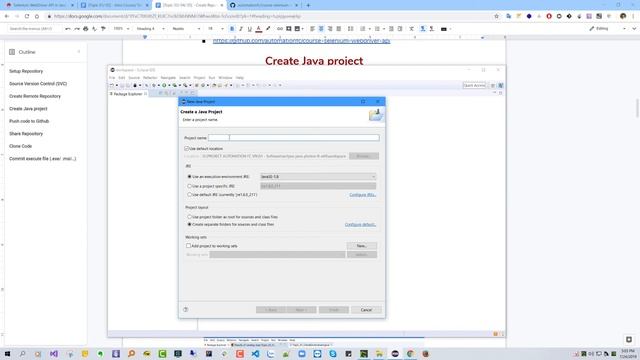Open the Windows Start menu
The width and height of the screenshot is (640, 360).
pos(7,353)
